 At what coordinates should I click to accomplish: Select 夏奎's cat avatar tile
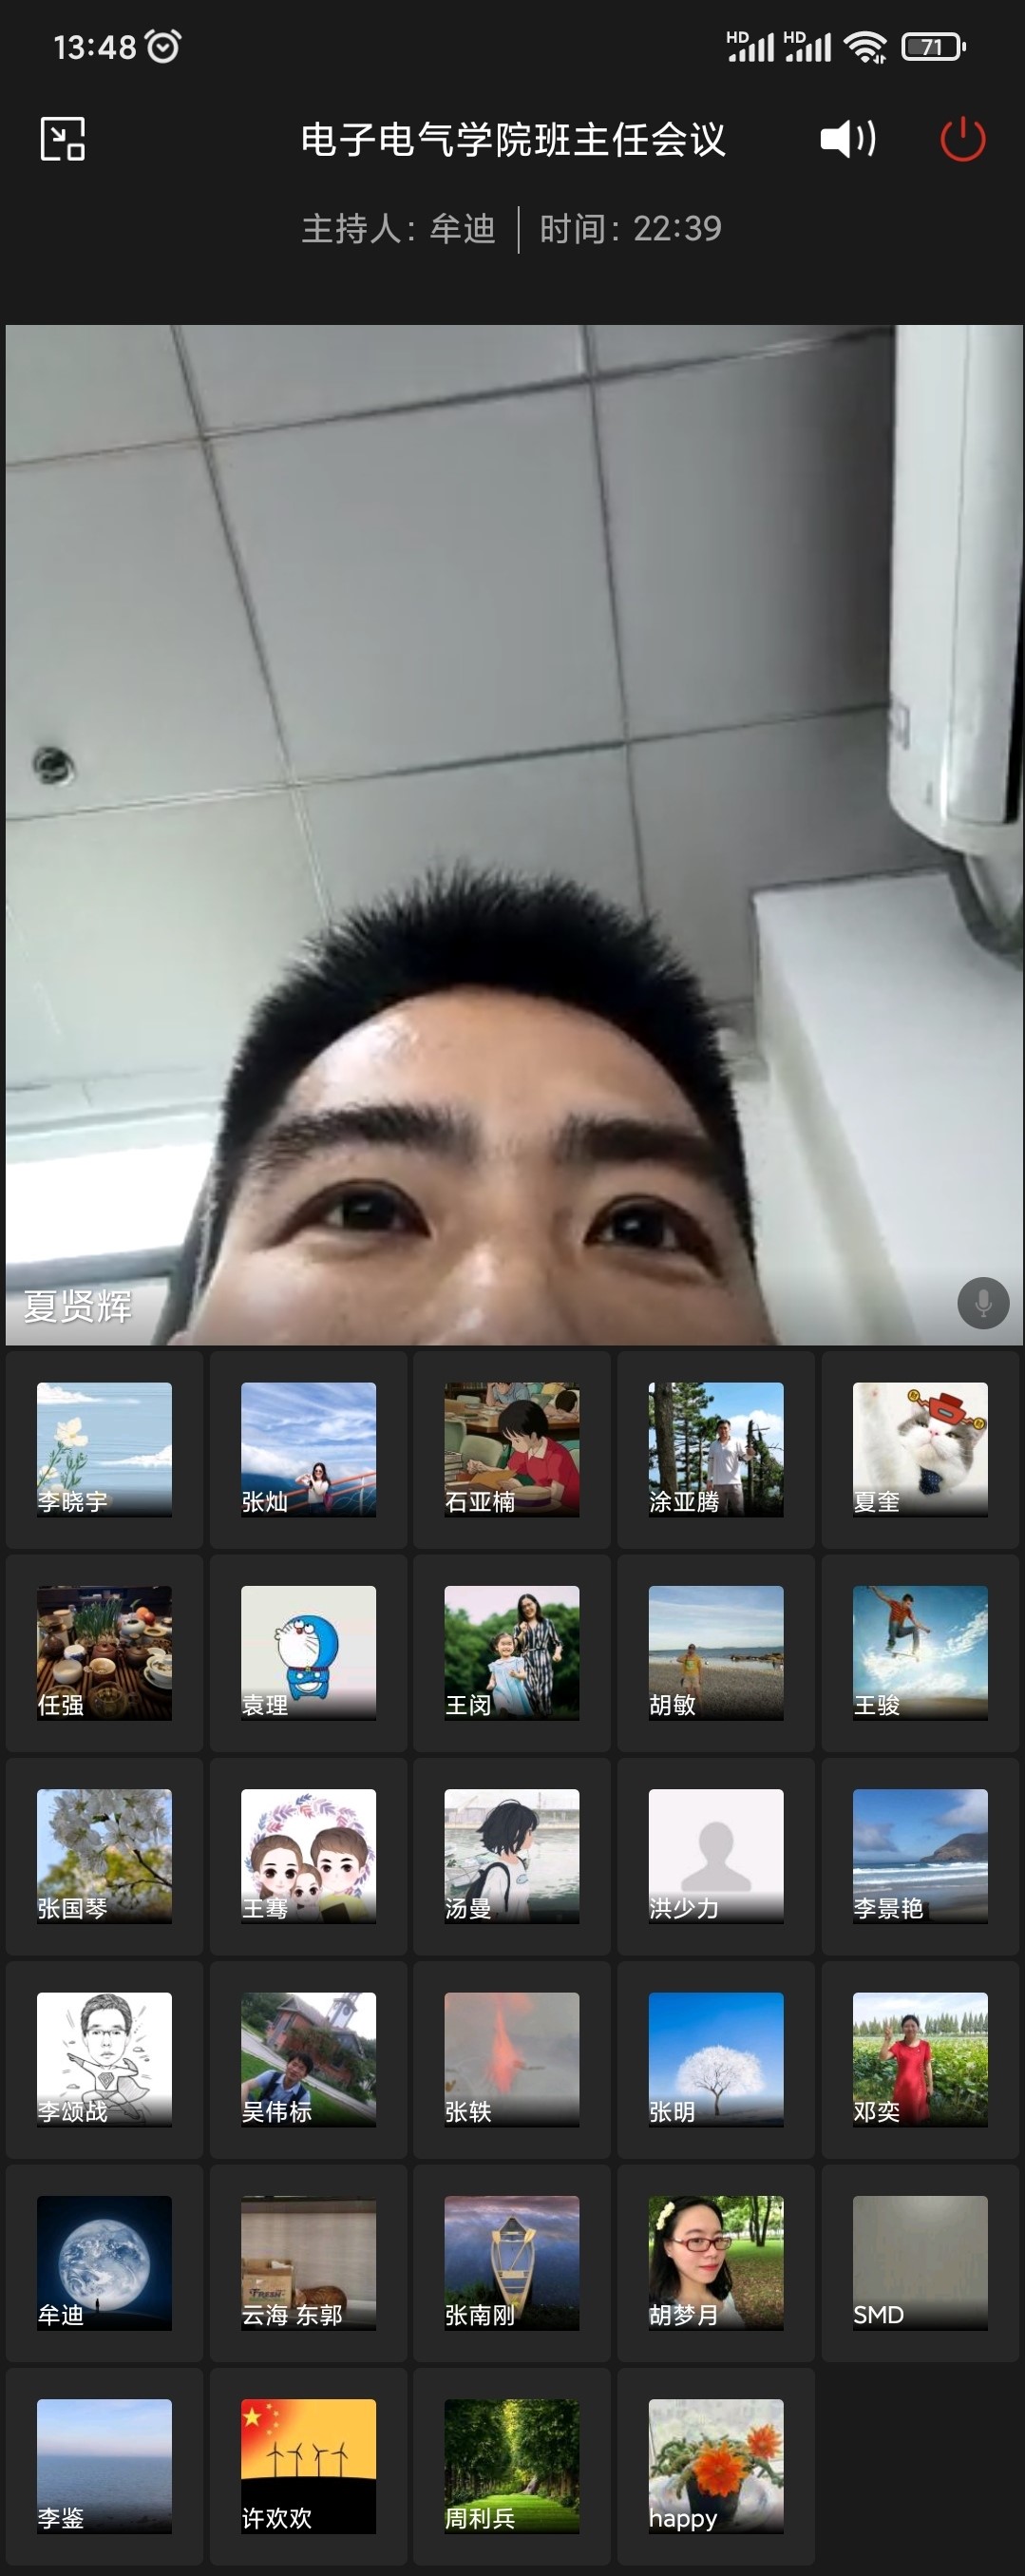tap(919, 1449)
